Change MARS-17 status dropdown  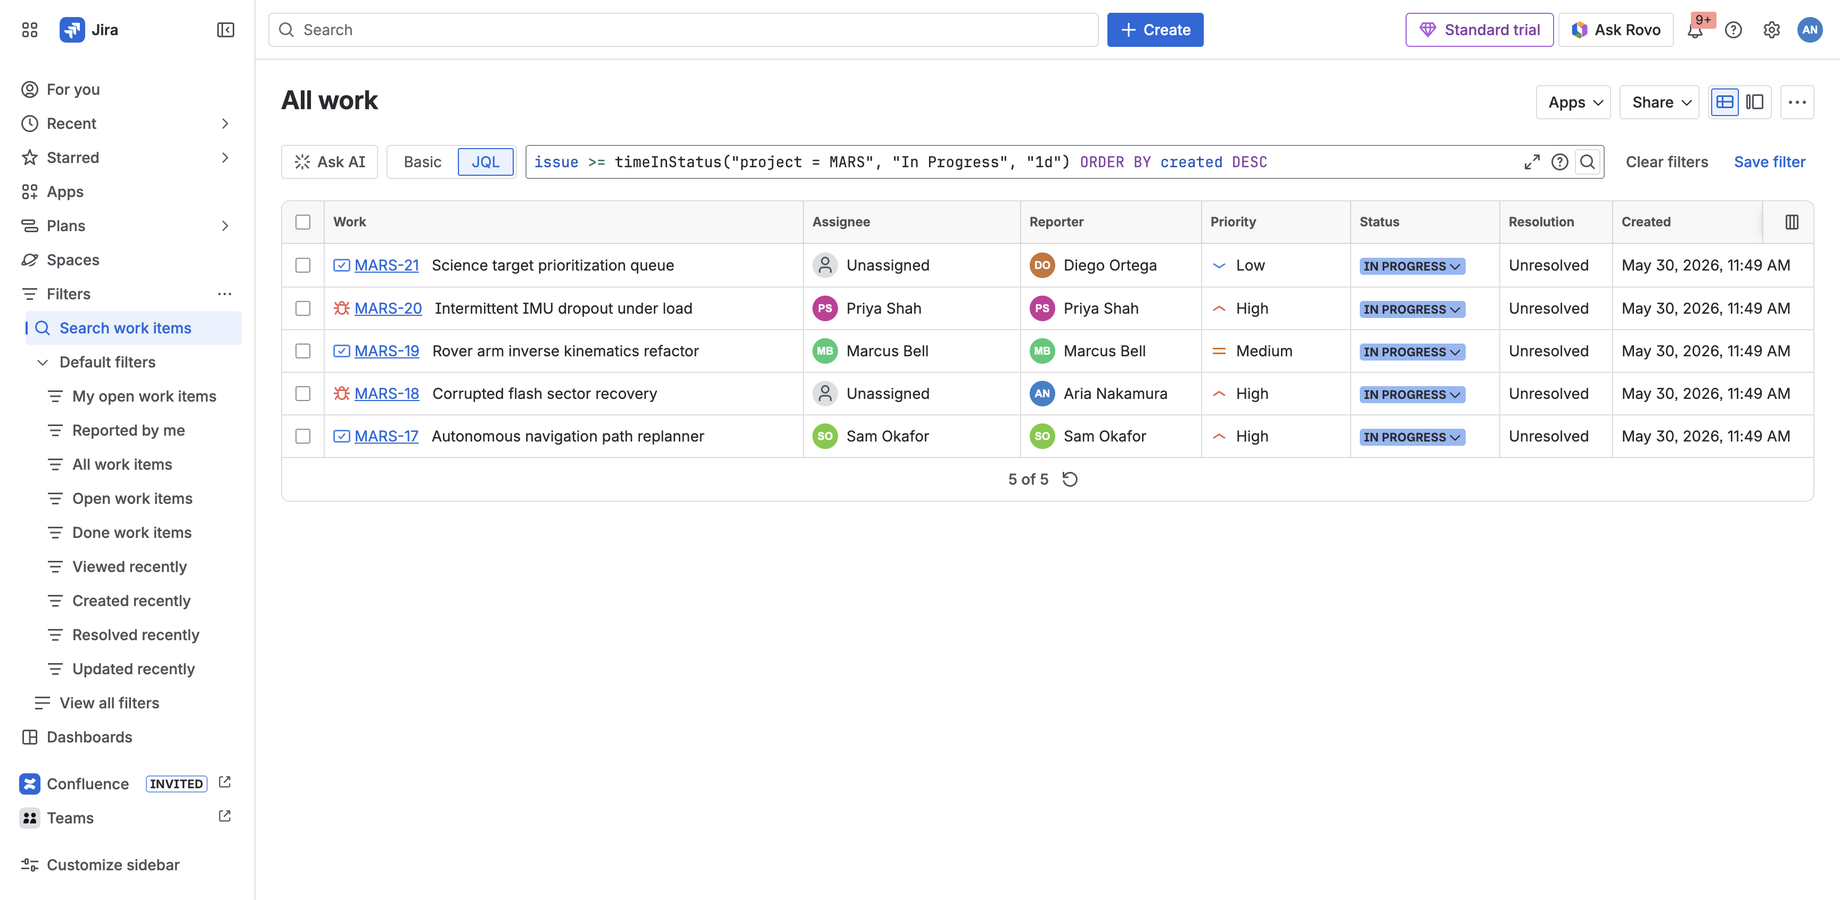coord(1412,437)
